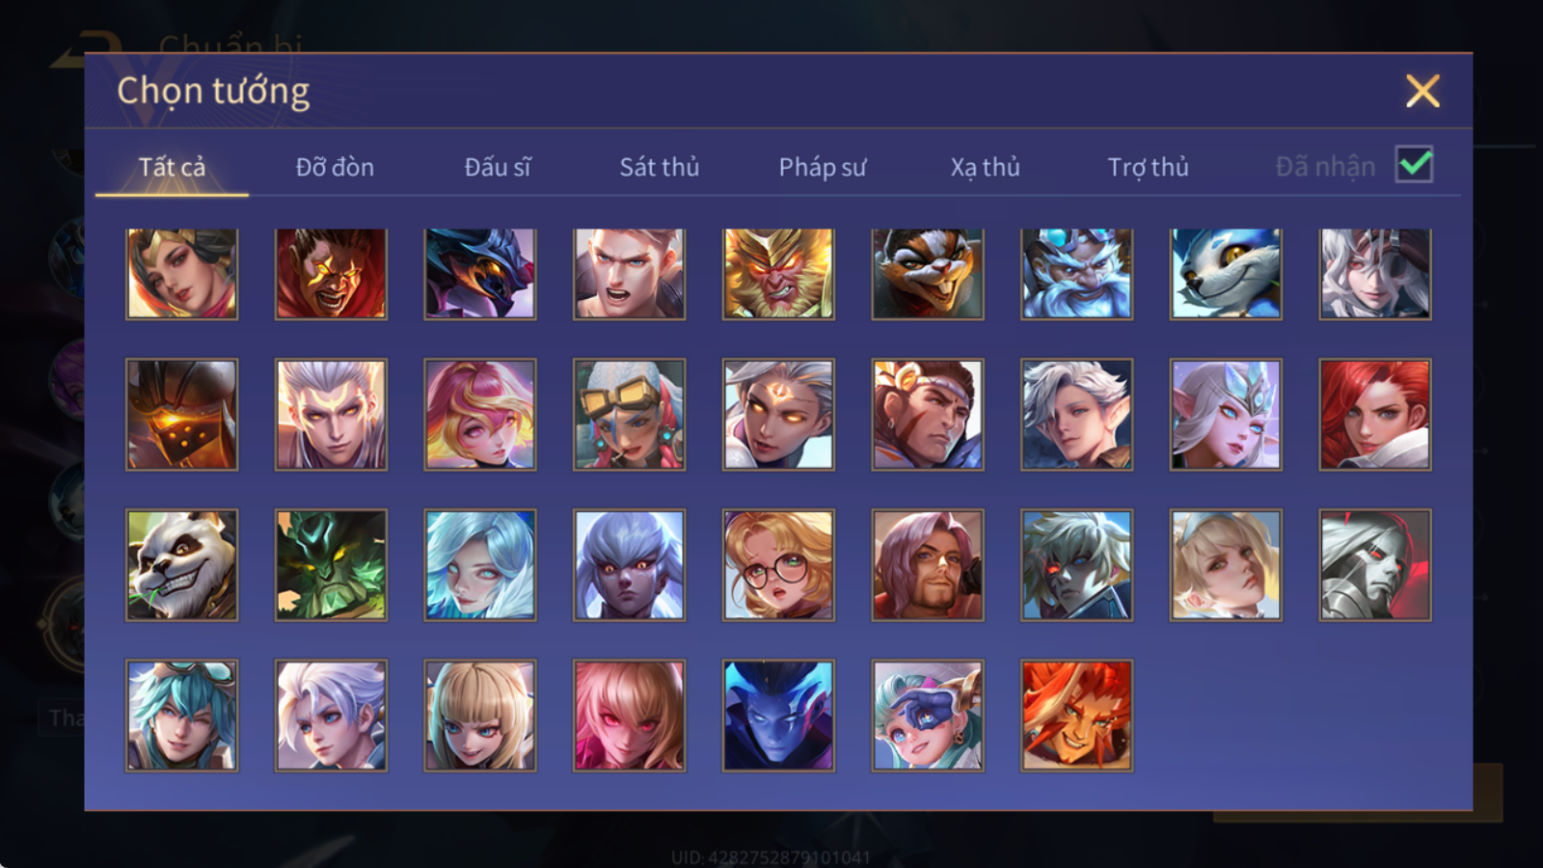
Task: Select the red-haired woman hero portrait
Action: (1375, 414)
